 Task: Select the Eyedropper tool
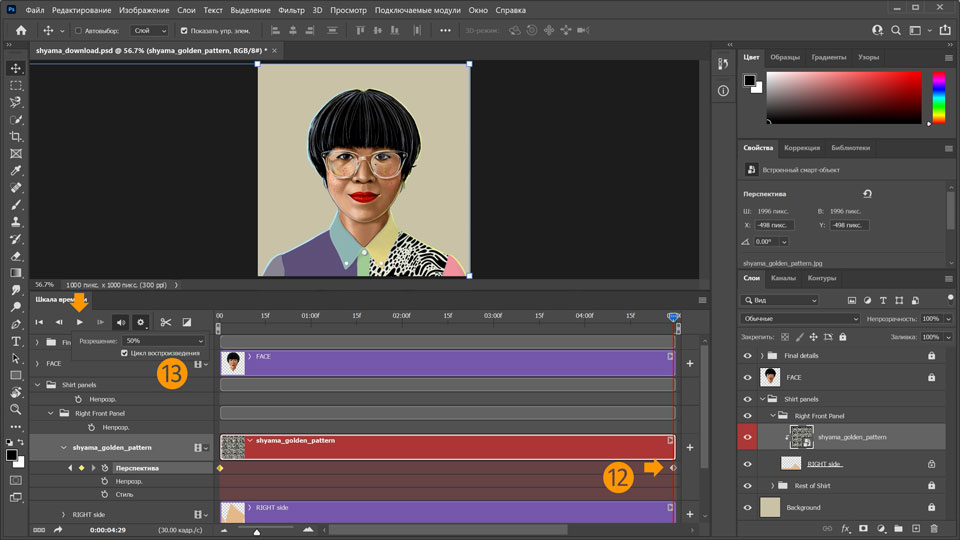point(16,170)
